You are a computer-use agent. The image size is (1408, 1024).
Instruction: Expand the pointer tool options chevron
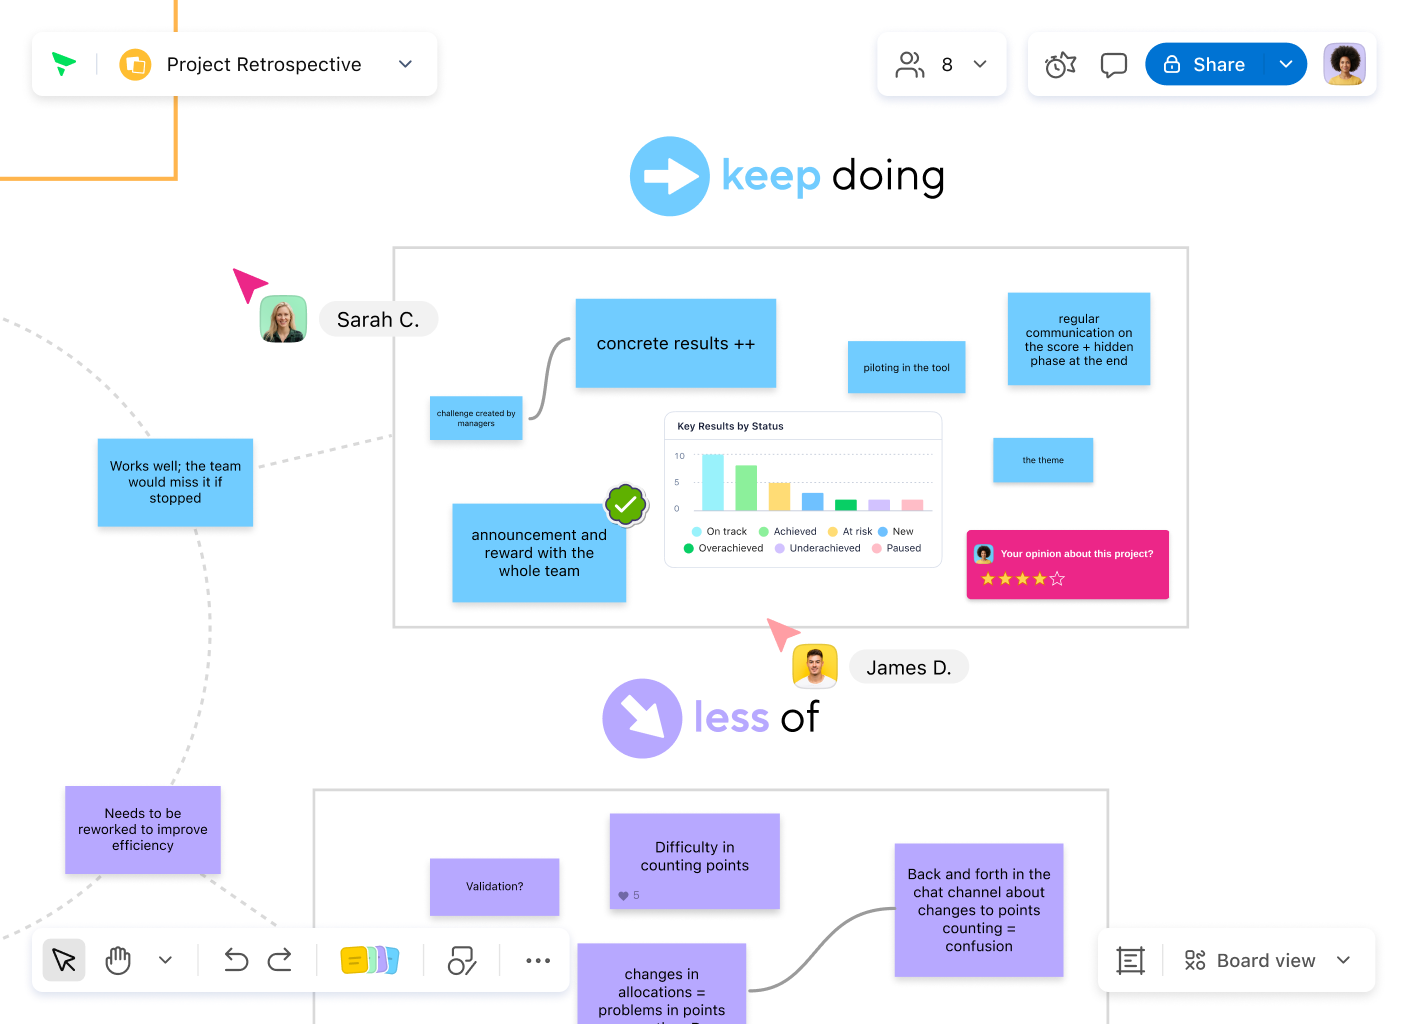coord(165,961)
